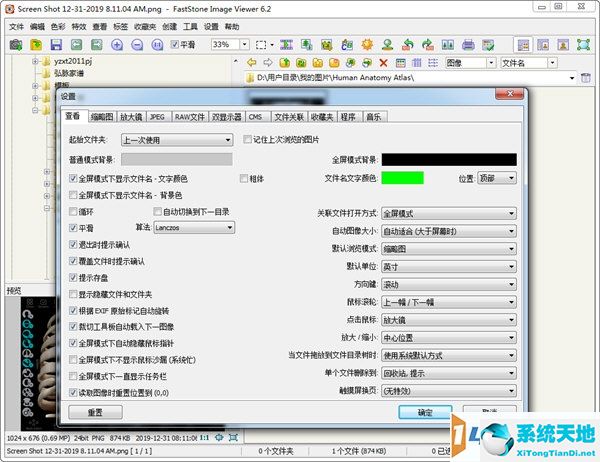
Task: Click the green 文件名文字颜色 swatch
Action: coord(403,178)
